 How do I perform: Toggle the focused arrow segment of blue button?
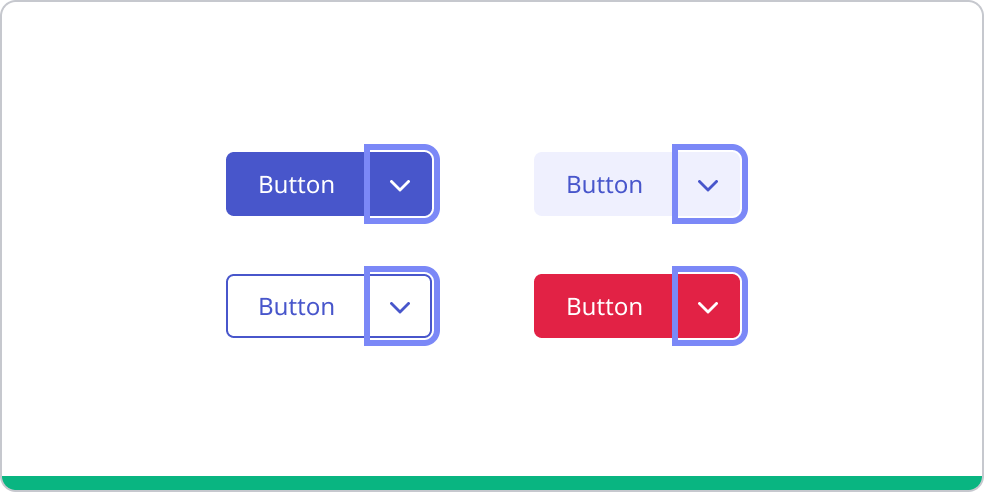tap(401, 184)
